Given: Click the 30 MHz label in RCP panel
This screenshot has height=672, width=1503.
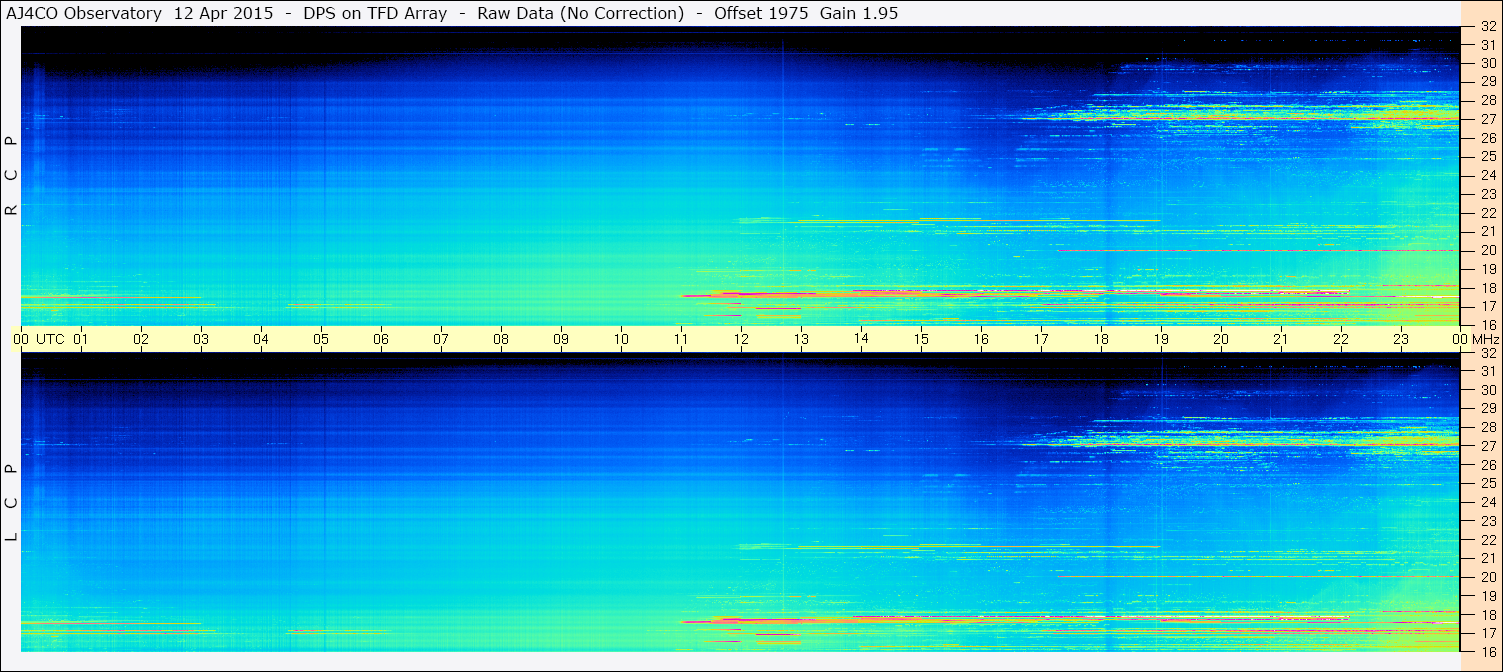Looking at the screenshot, I should 1487,63.
